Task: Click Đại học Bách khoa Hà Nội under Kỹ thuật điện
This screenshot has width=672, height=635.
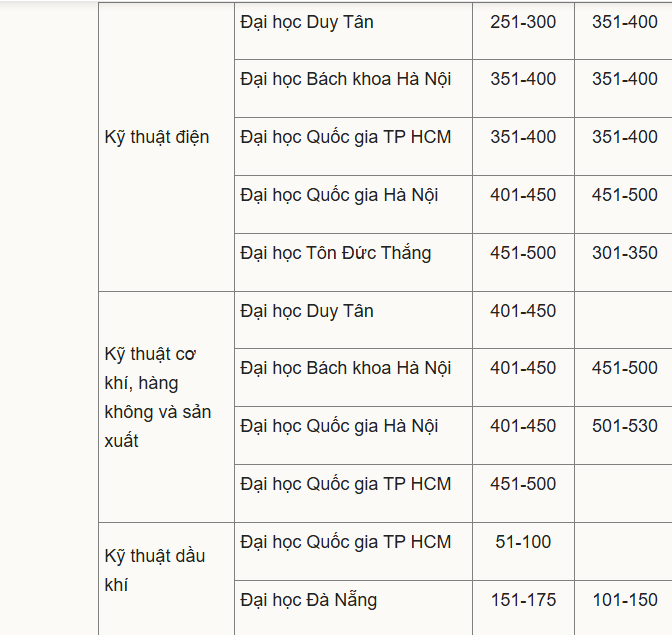Action: click(346, 79)
